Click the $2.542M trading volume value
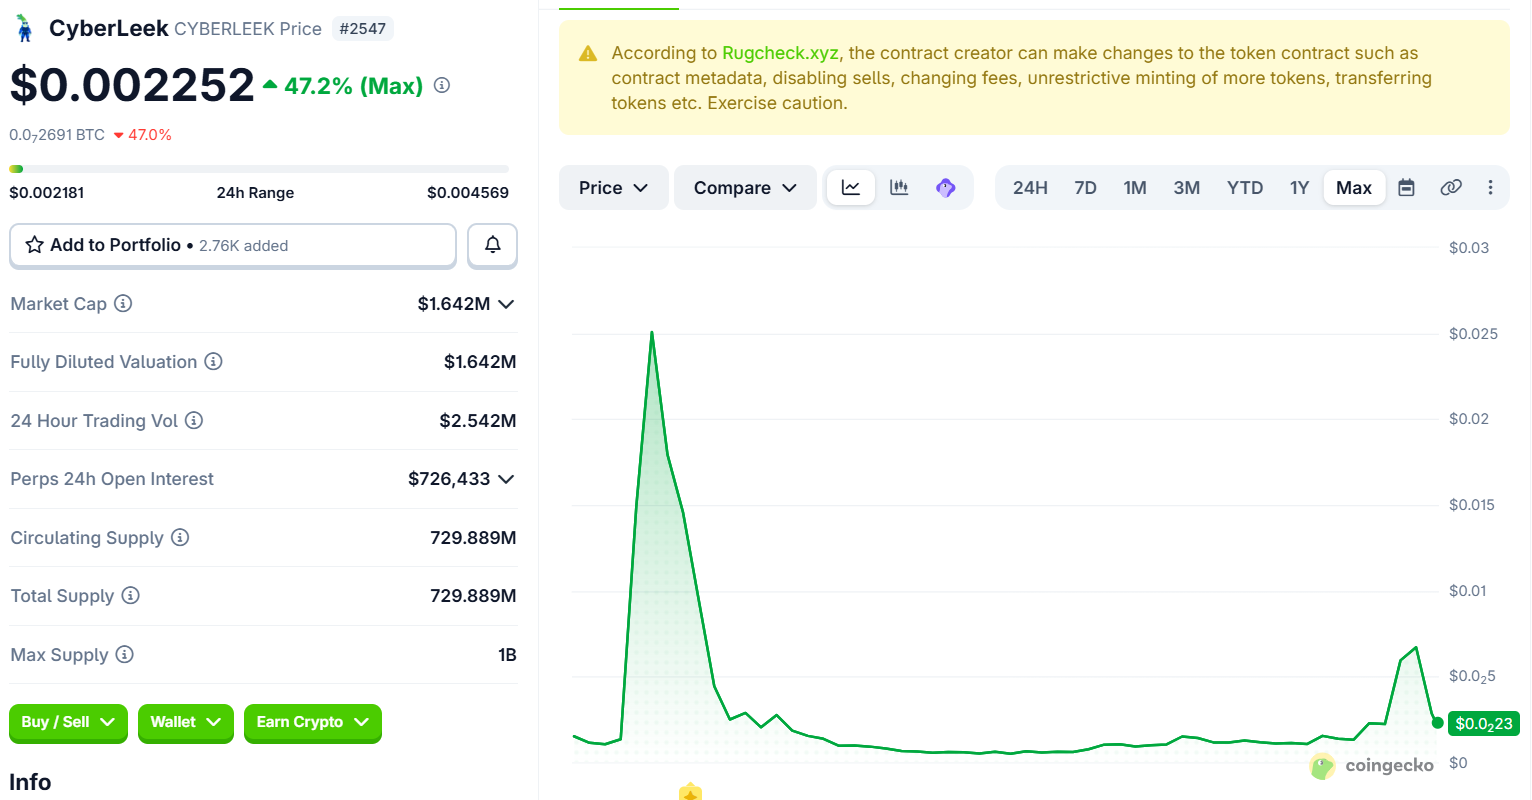 pyautogui.click(x=478, y=421)
